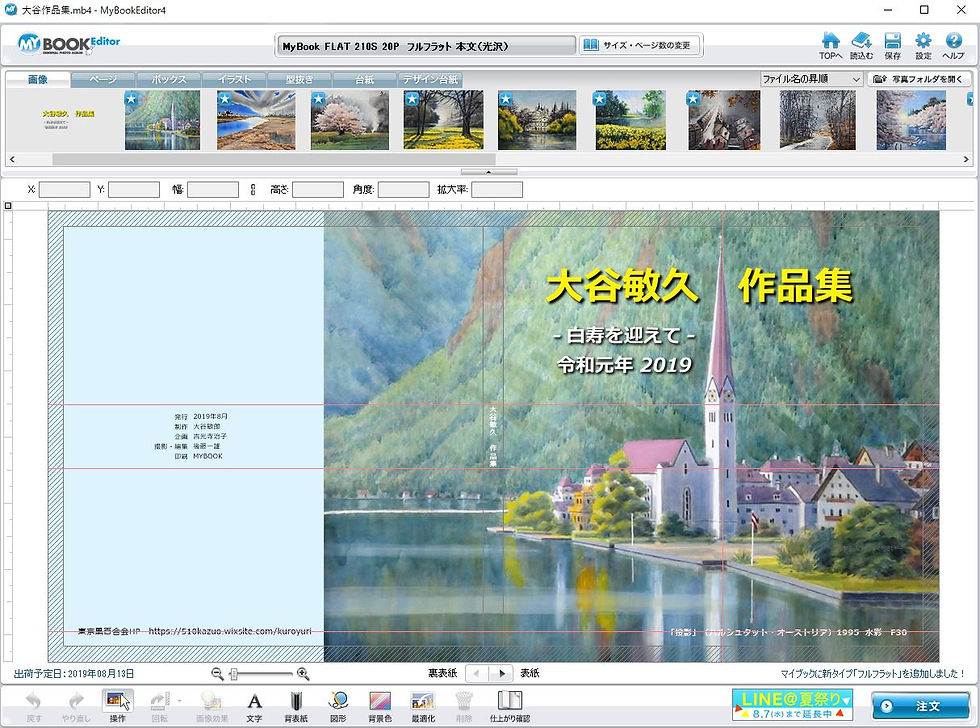Image resolution: width=980 pixels, height=728 pixels.
Task: Click the 注文 order button
Action: [920, 706]
